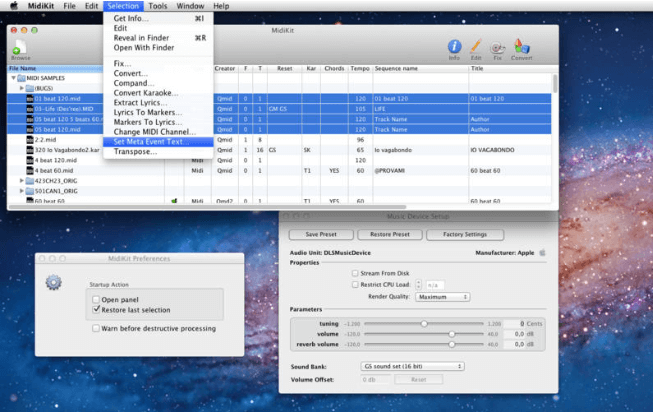Viewport: 653px width, 413px height.
Task: Choose Get Info from Selection menu
Action: 158,18
